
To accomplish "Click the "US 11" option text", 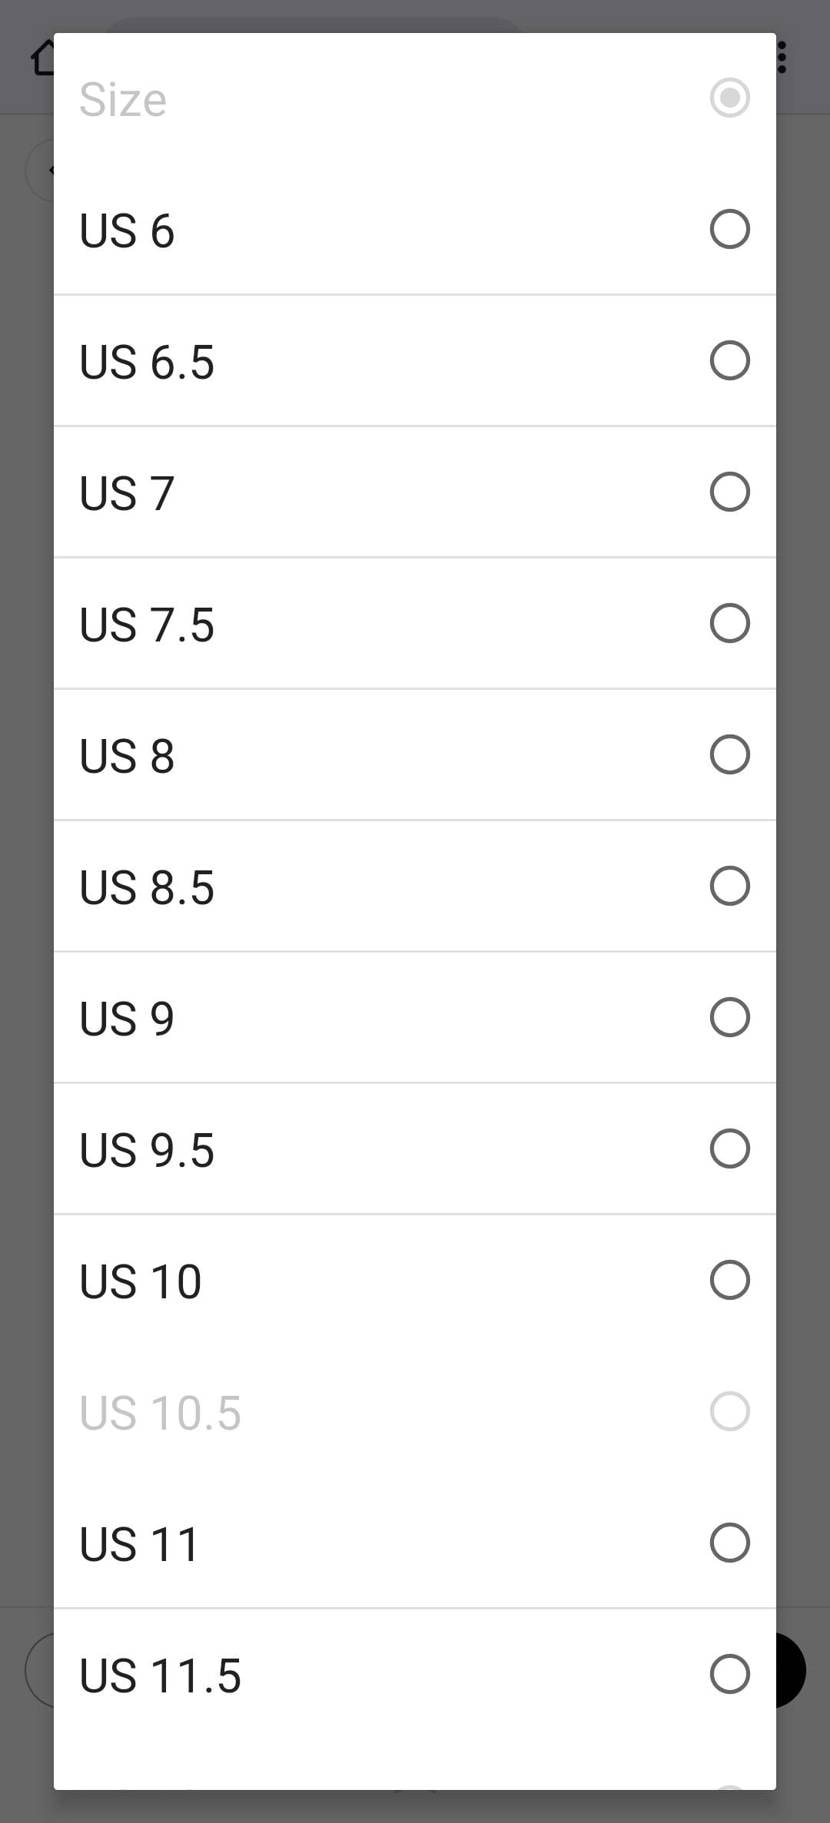I will [x=140, y=1544].
